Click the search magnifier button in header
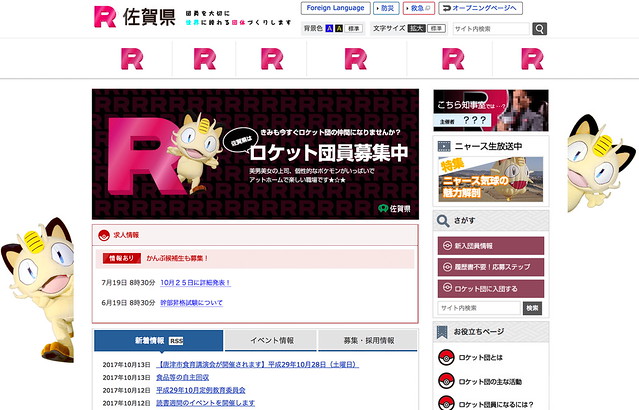This screenshot has width=639, height=410. click(x=540, y=29)
